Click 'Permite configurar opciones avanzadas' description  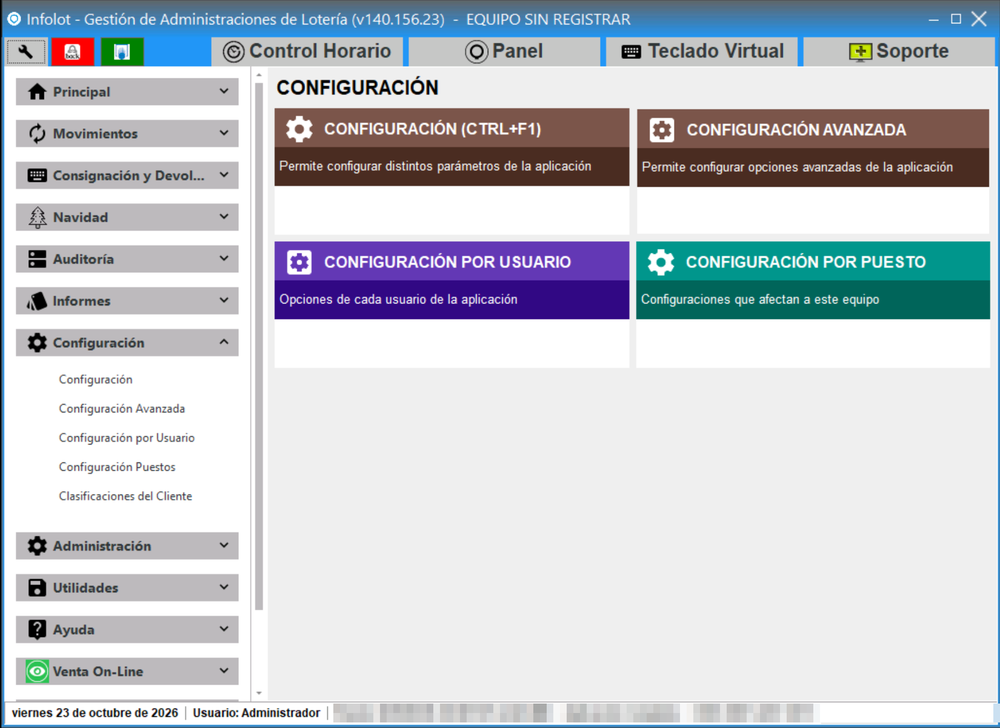coord(797,167)
